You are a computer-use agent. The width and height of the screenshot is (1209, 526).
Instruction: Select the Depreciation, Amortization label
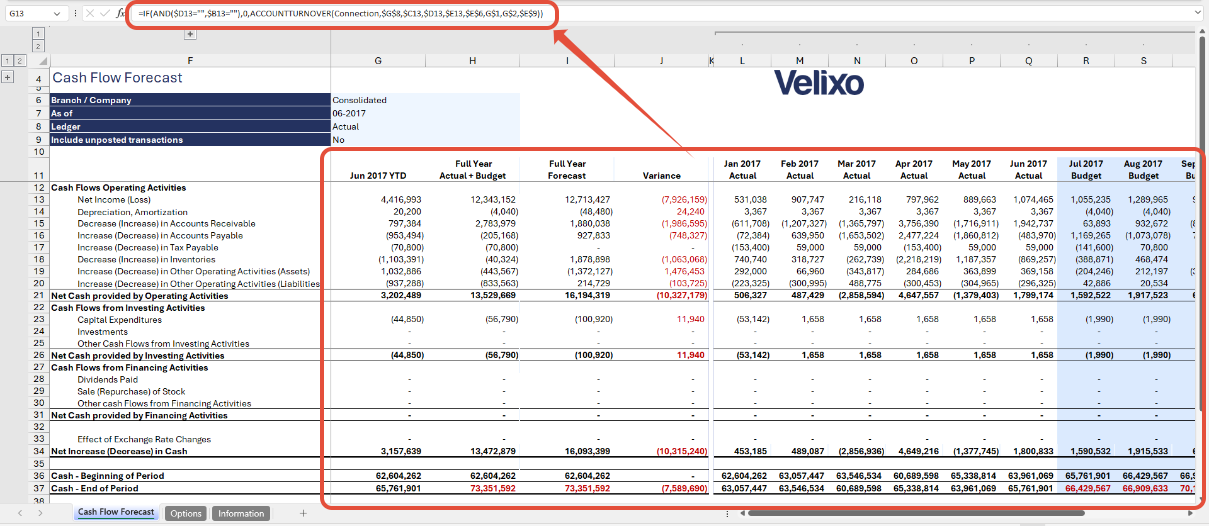tap(132, 211)
